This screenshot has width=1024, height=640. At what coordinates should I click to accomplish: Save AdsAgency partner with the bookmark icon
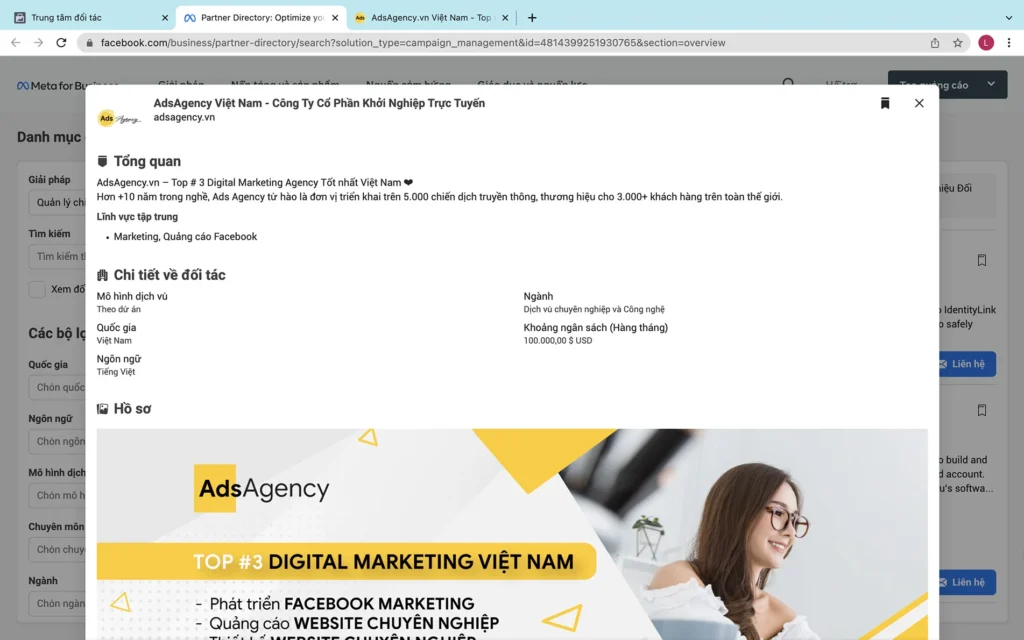pos(885,103)
